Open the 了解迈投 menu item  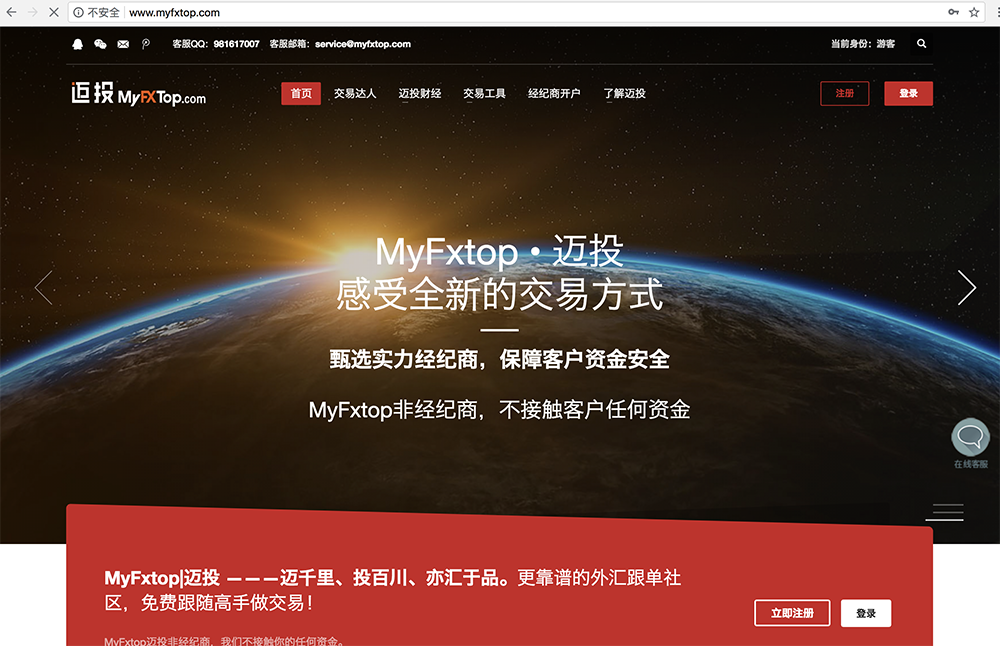coord(624,93)
